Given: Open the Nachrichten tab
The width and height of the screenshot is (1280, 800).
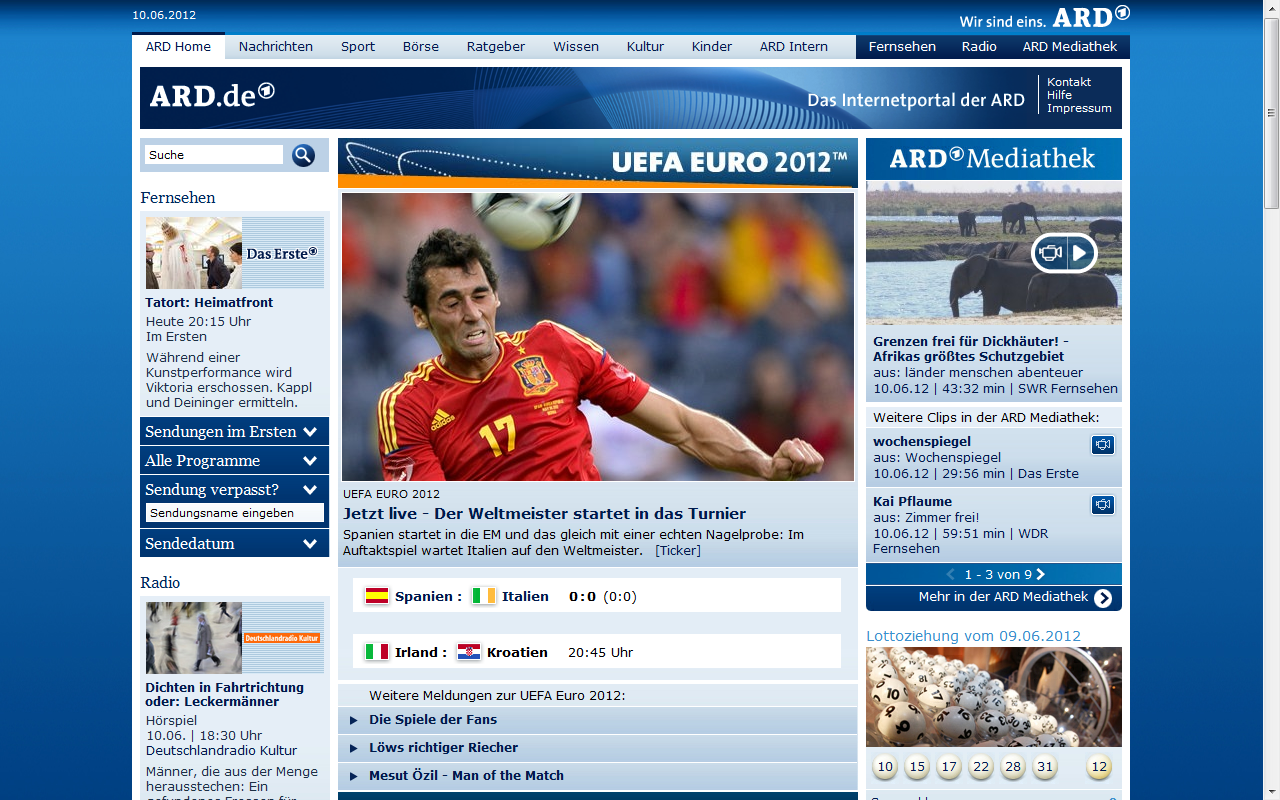Looking at the screenshot, I should pos(276,47).
